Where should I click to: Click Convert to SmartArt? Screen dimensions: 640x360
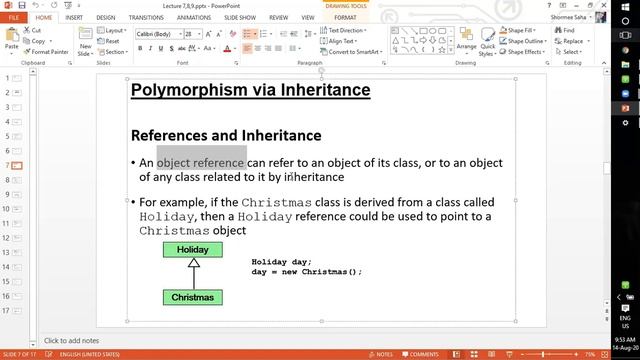[x=351, y=52]
